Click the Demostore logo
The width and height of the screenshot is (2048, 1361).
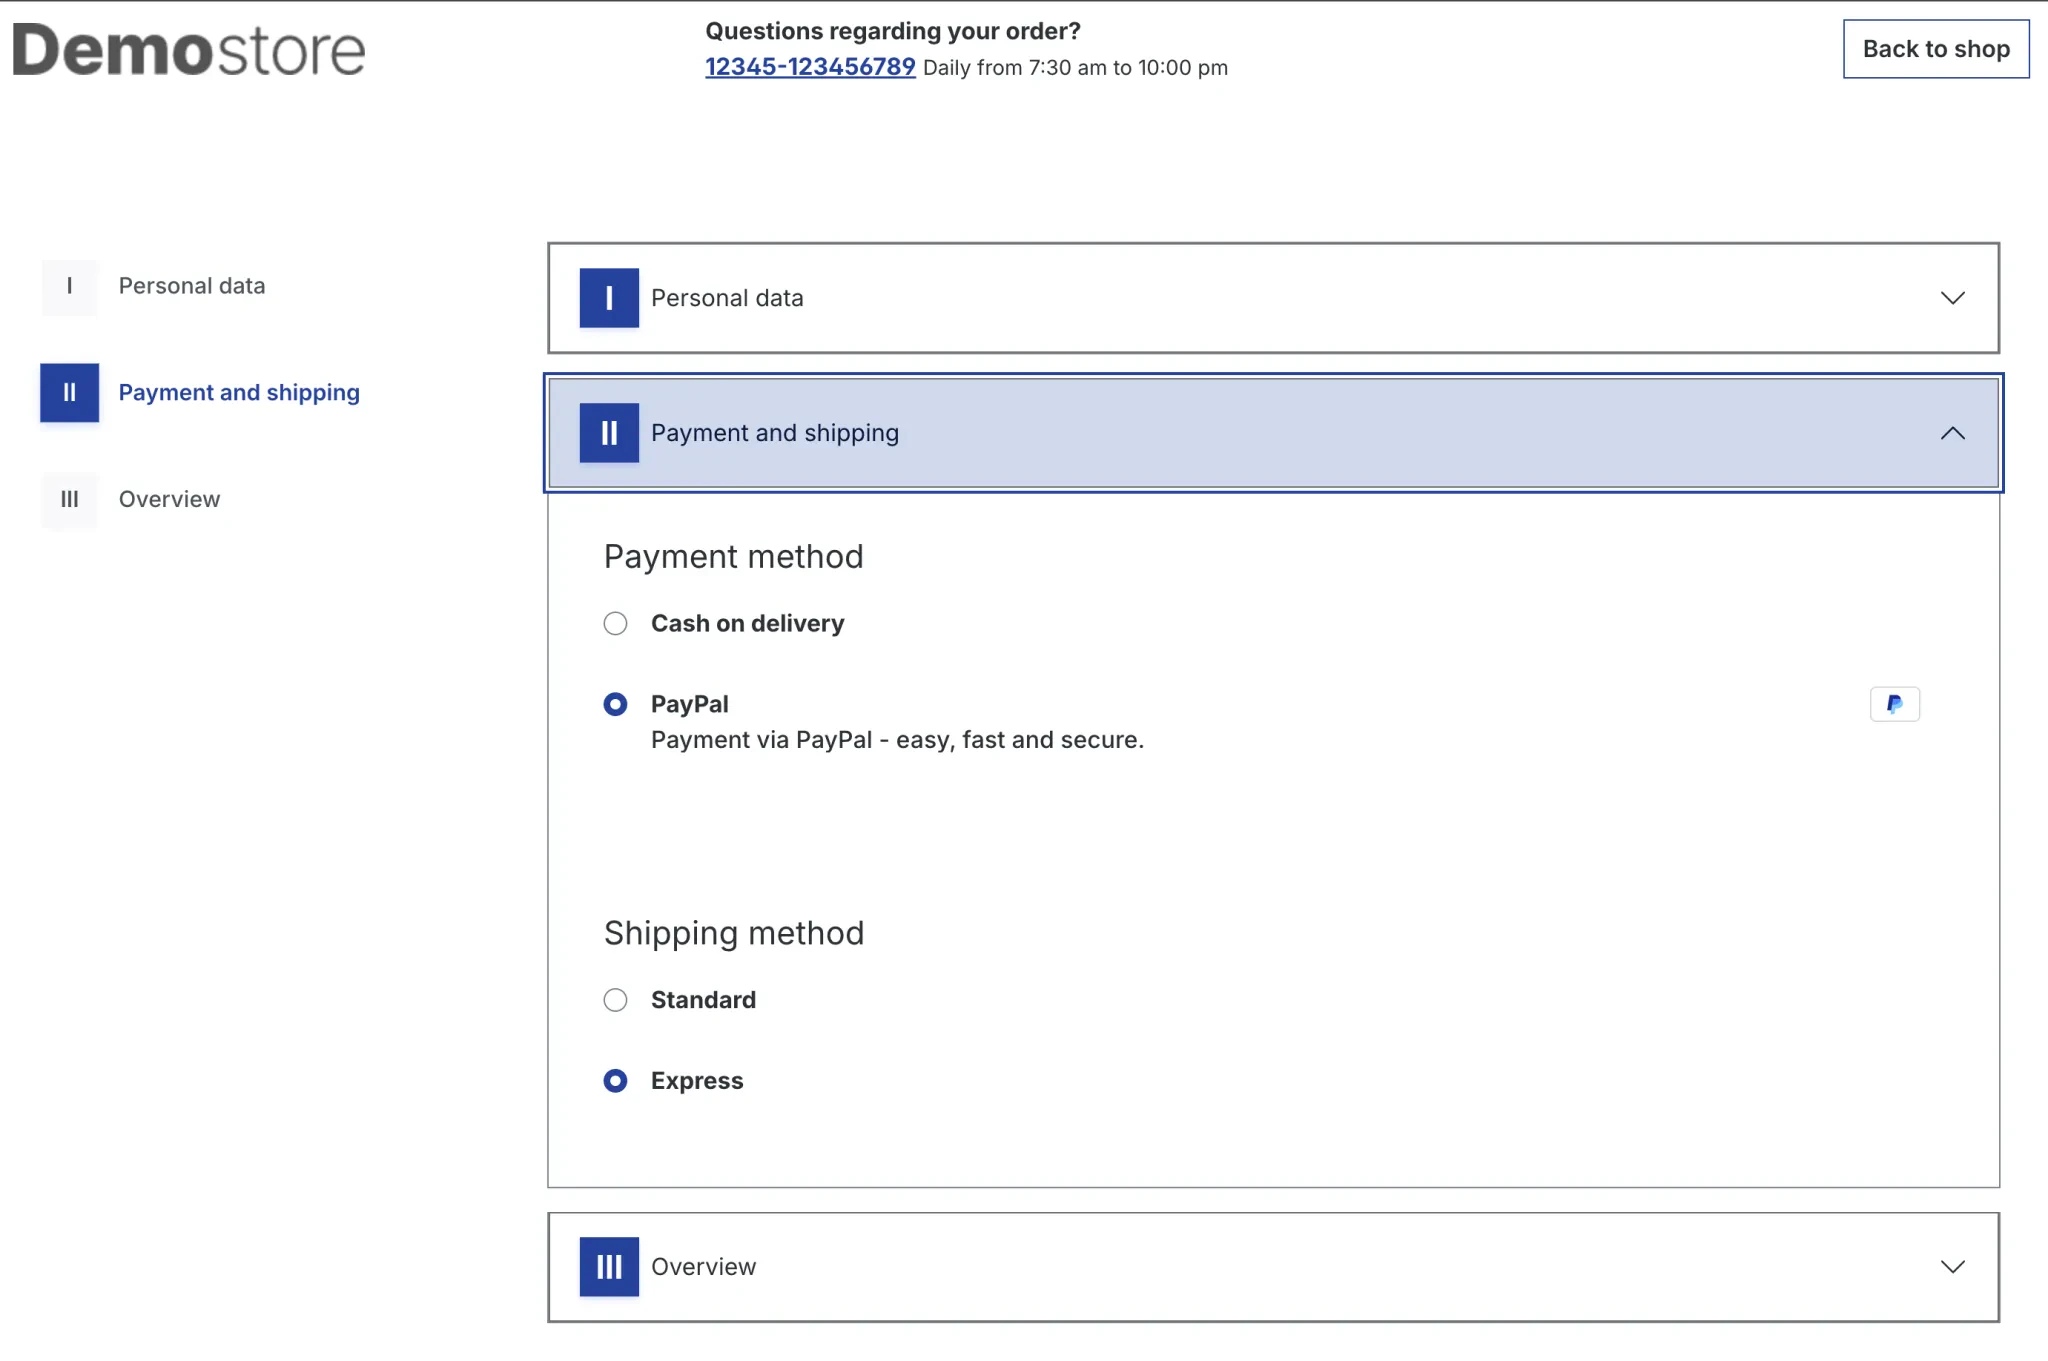pyautogui.click(x=189, y=51)
